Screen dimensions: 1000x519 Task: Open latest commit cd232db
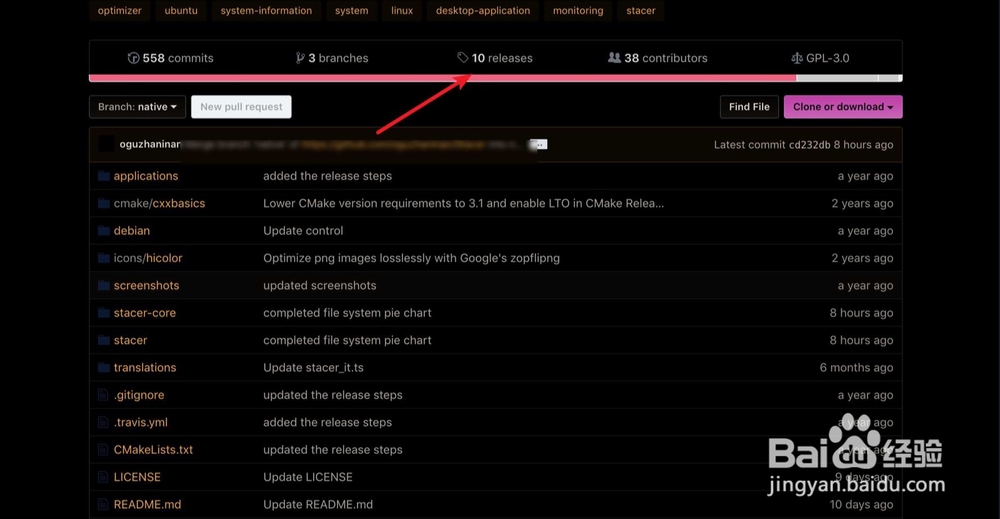[x=809, y=145]
